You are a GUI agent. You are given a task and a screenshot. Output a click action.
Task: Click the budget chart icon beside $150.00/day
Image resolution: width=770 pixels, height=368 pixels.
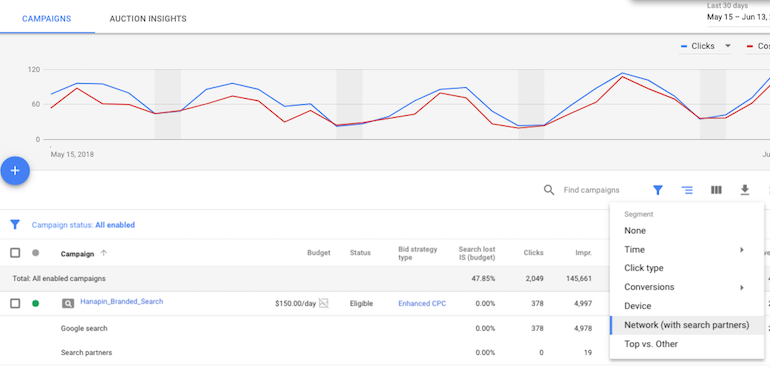tap(324, 303)
